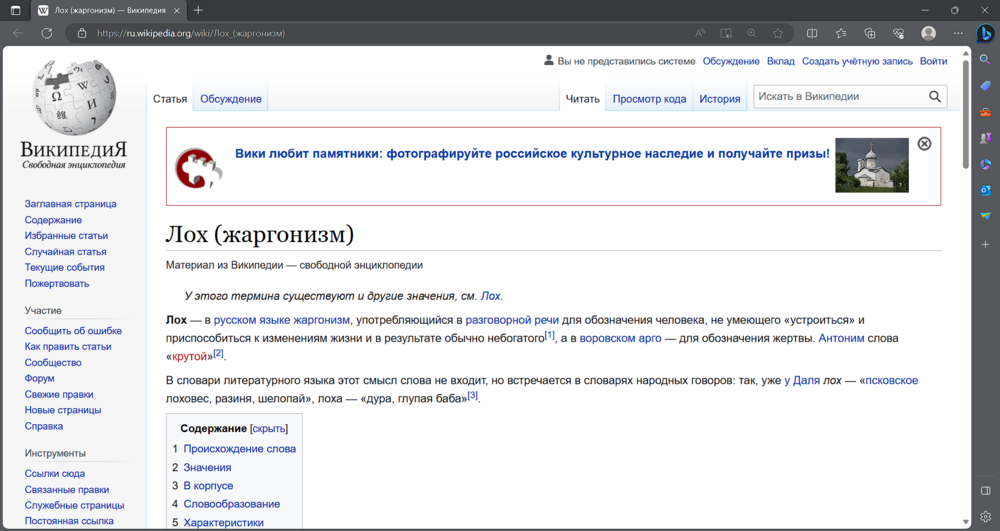Screen dimensions: 1000x531
Task: Open Shopping tag icon in Edge sidebar
Action: (x=985, y=86)
